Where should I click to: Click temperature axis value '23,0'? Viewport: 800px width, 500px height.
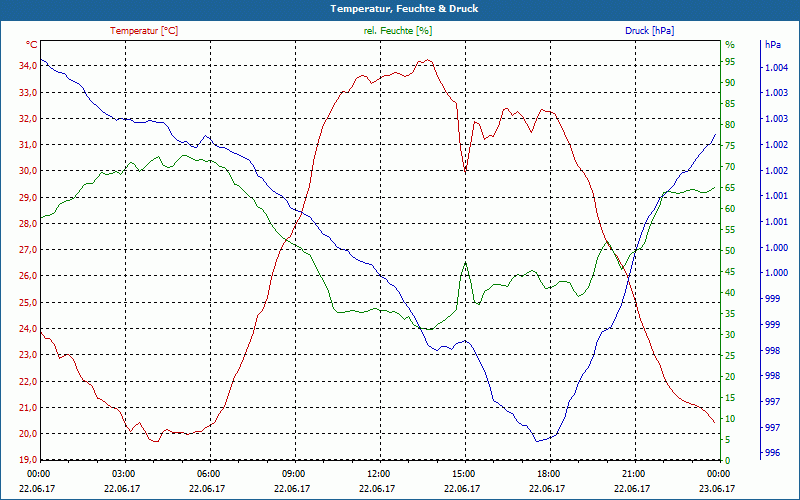28,355
